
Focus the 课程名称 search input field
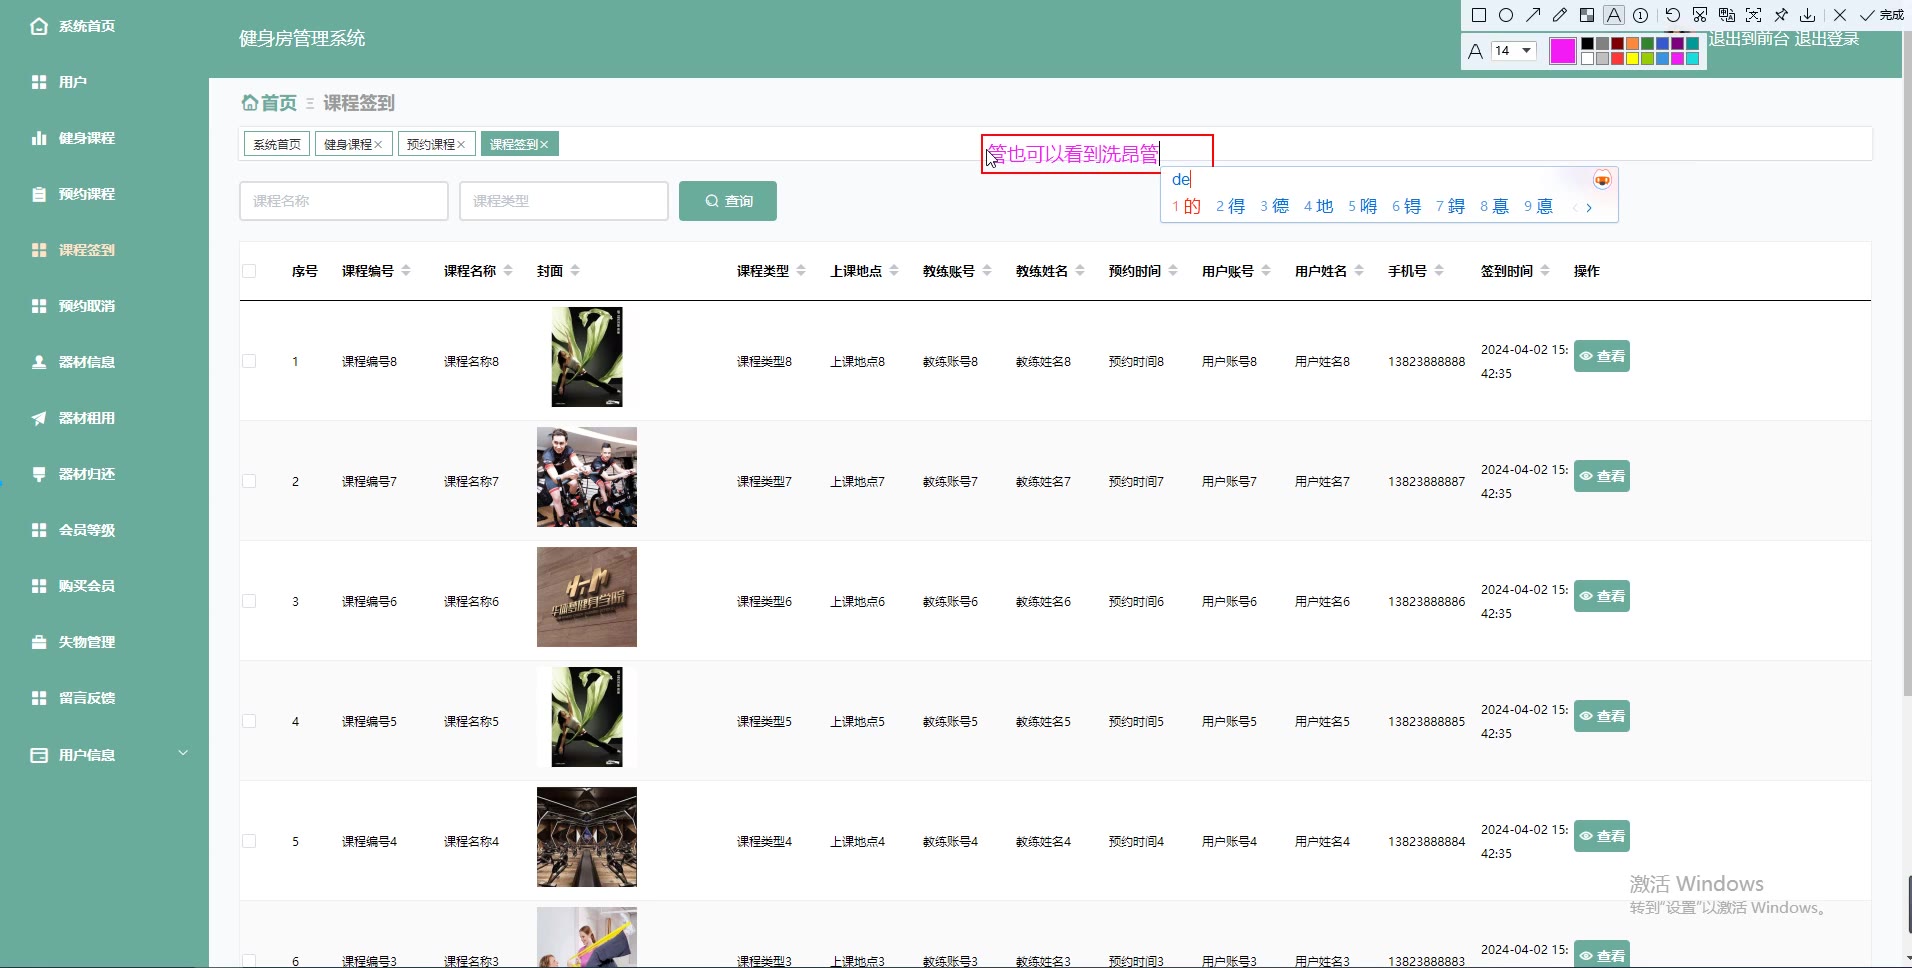[x=343, y=201]
